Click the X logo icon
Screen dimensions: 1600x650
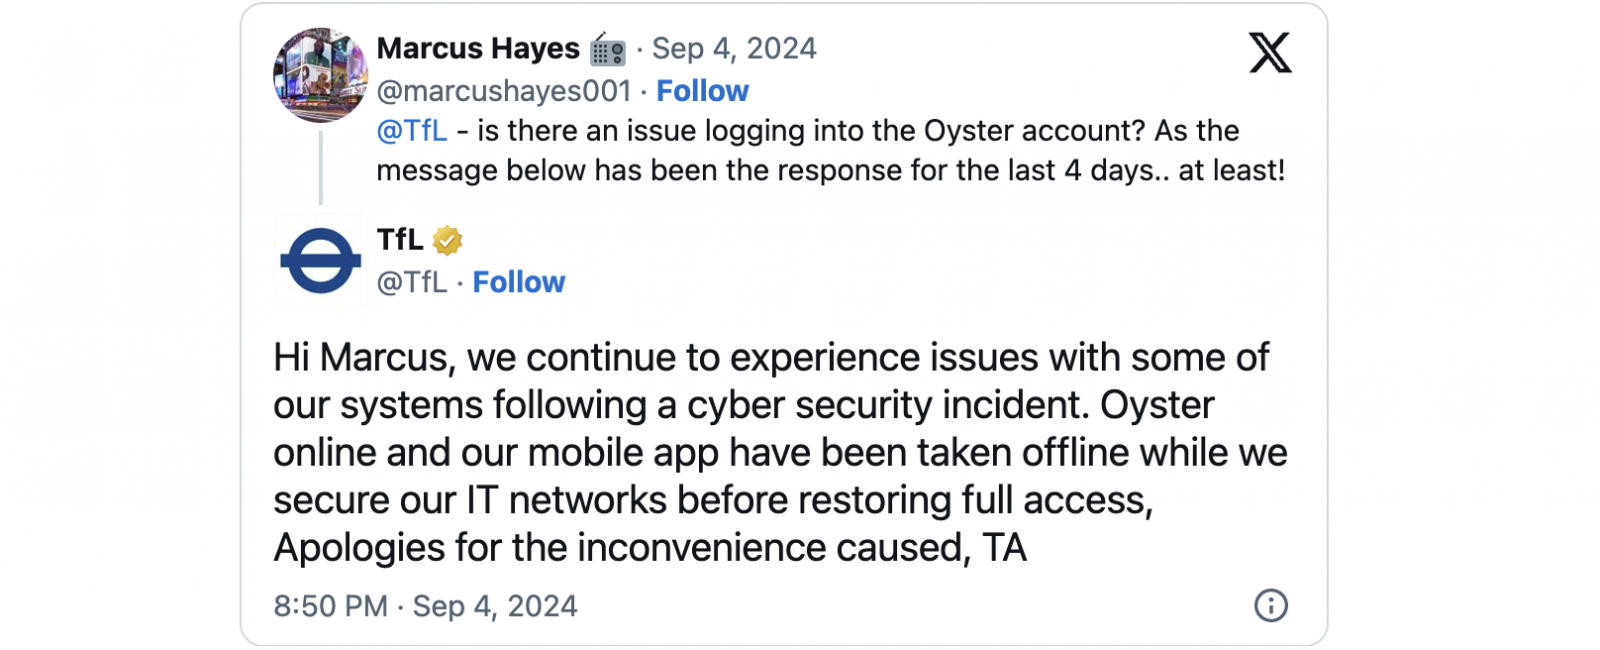point(1270,52)
